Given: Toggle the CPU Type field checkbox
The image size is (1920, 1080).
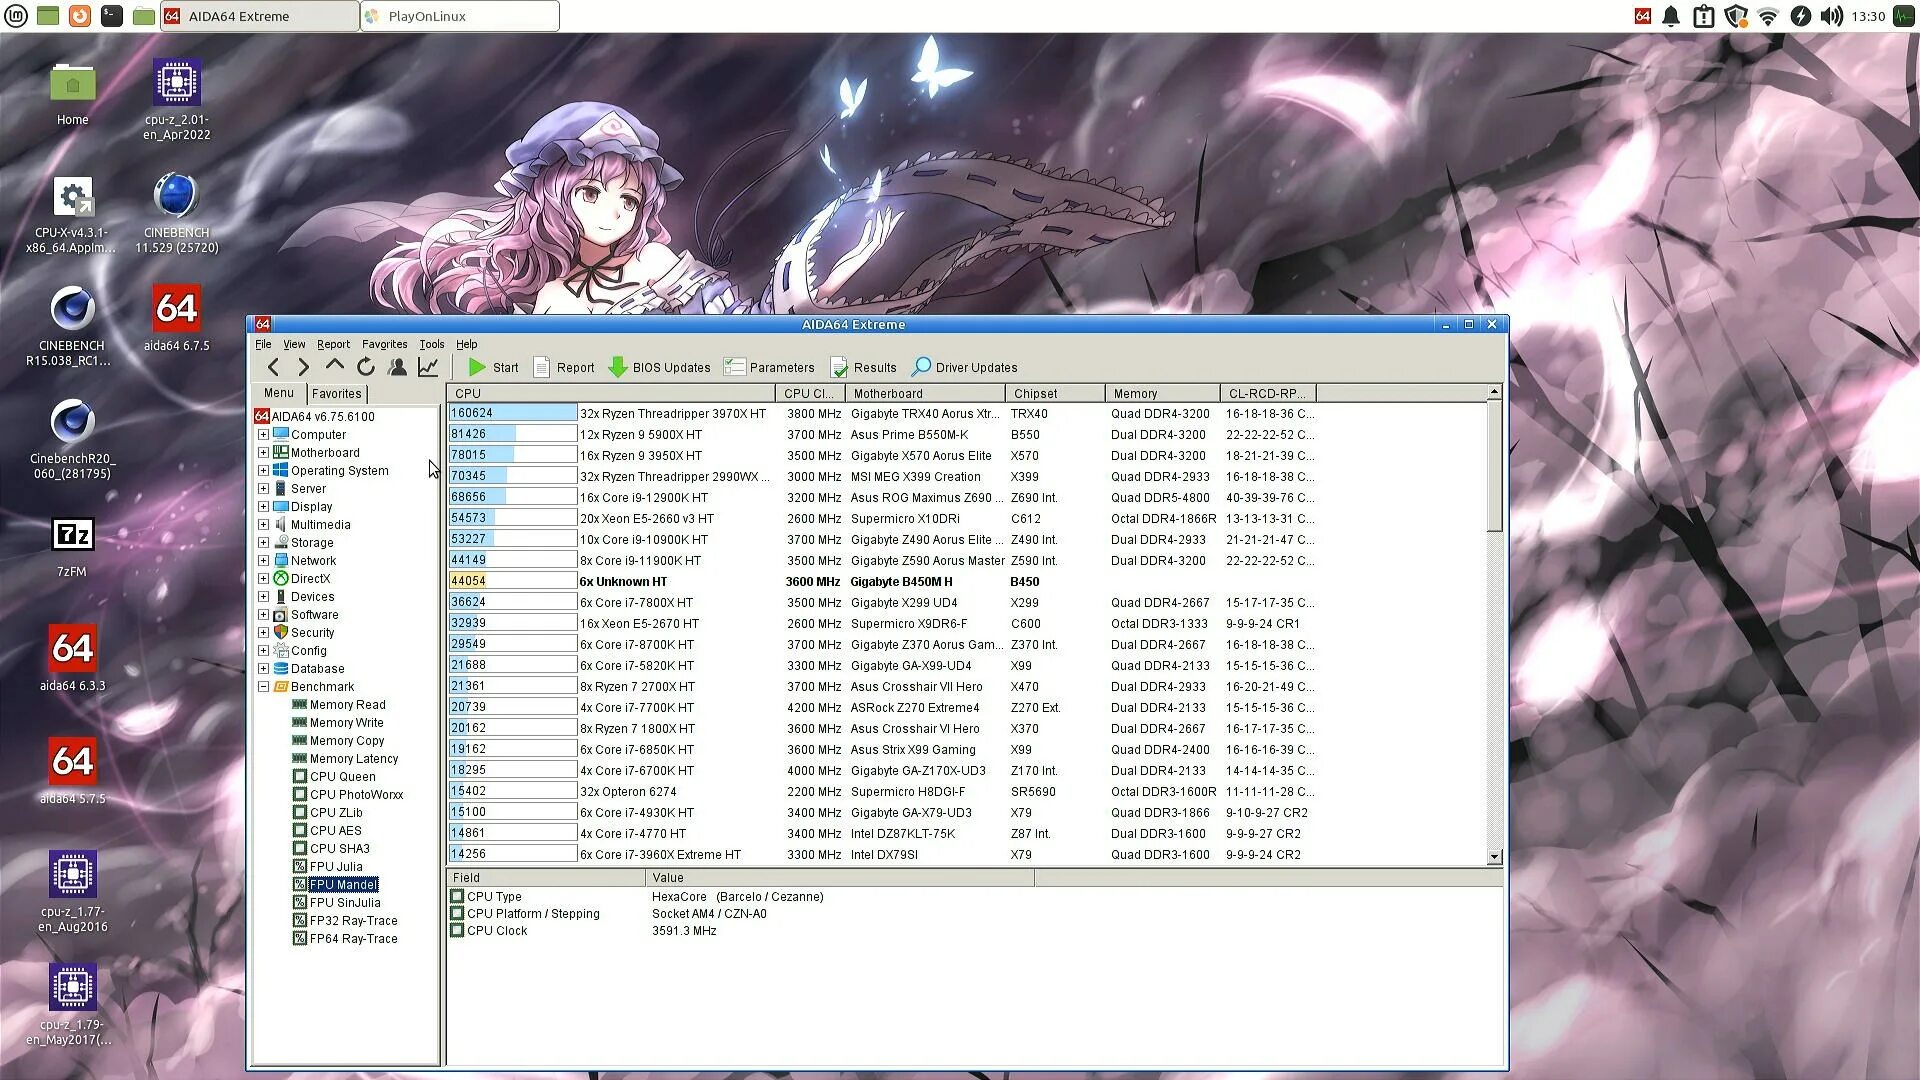Looking at the screenshot, I should coord(457,897).
